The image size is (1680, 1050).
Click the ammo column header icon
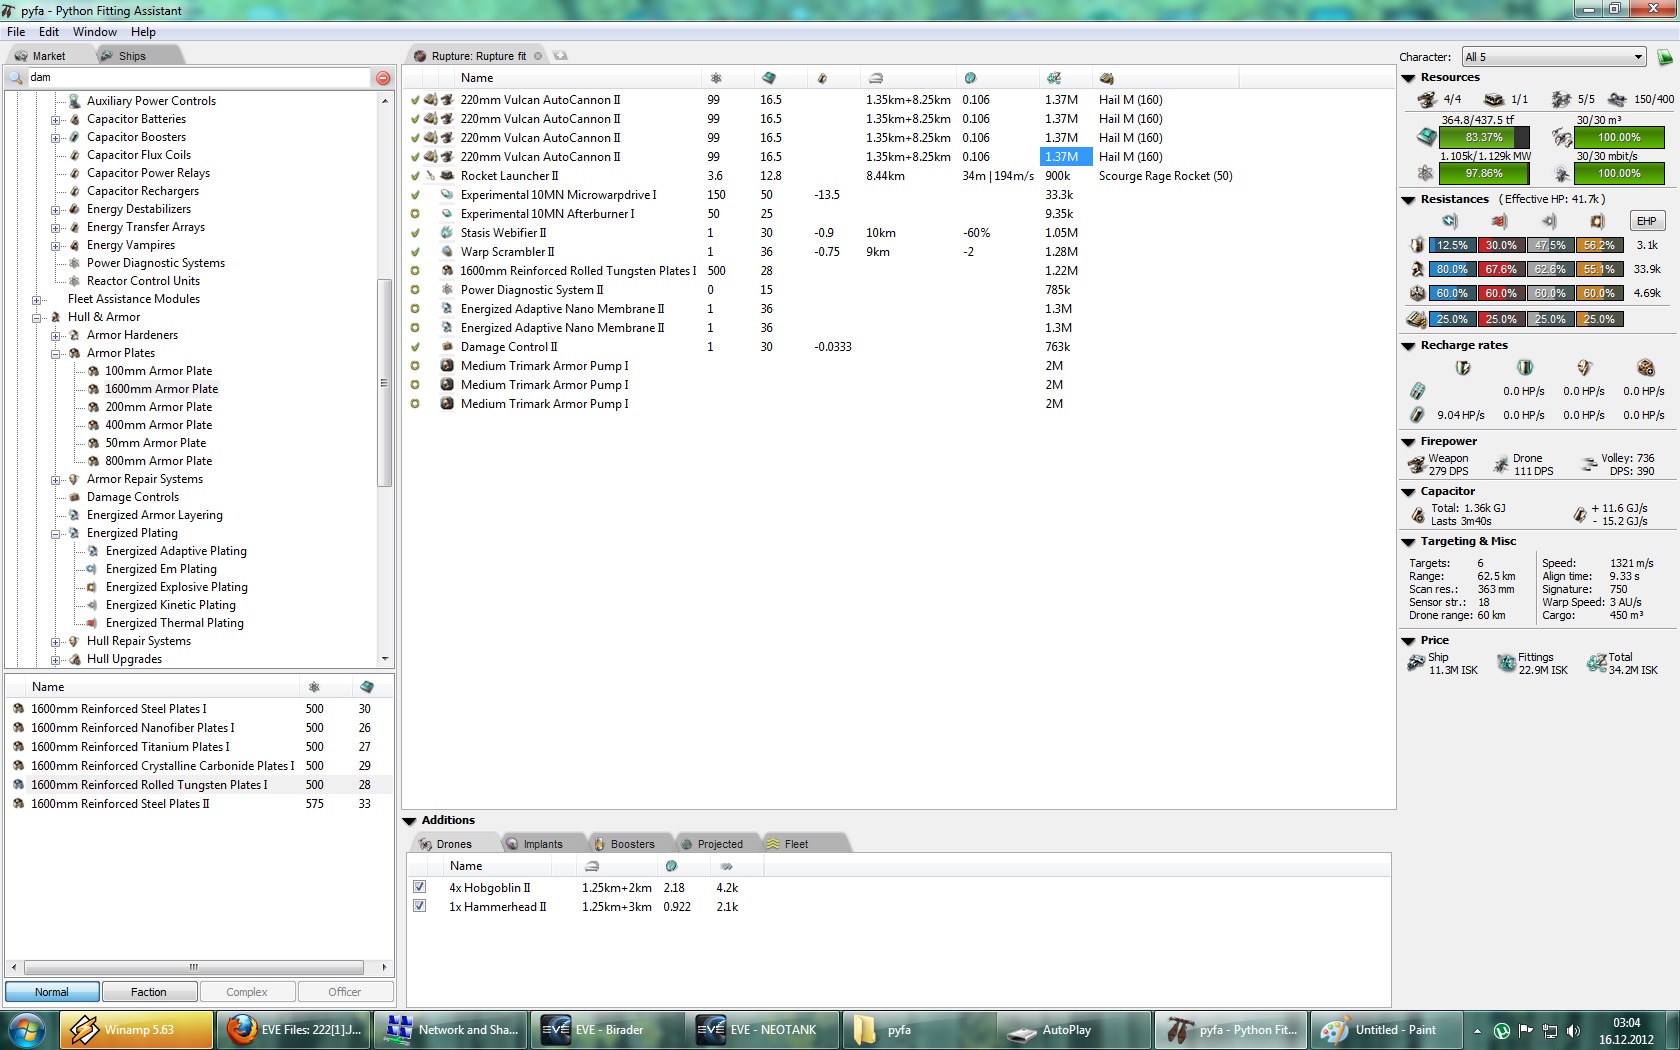pos(1107,78)
